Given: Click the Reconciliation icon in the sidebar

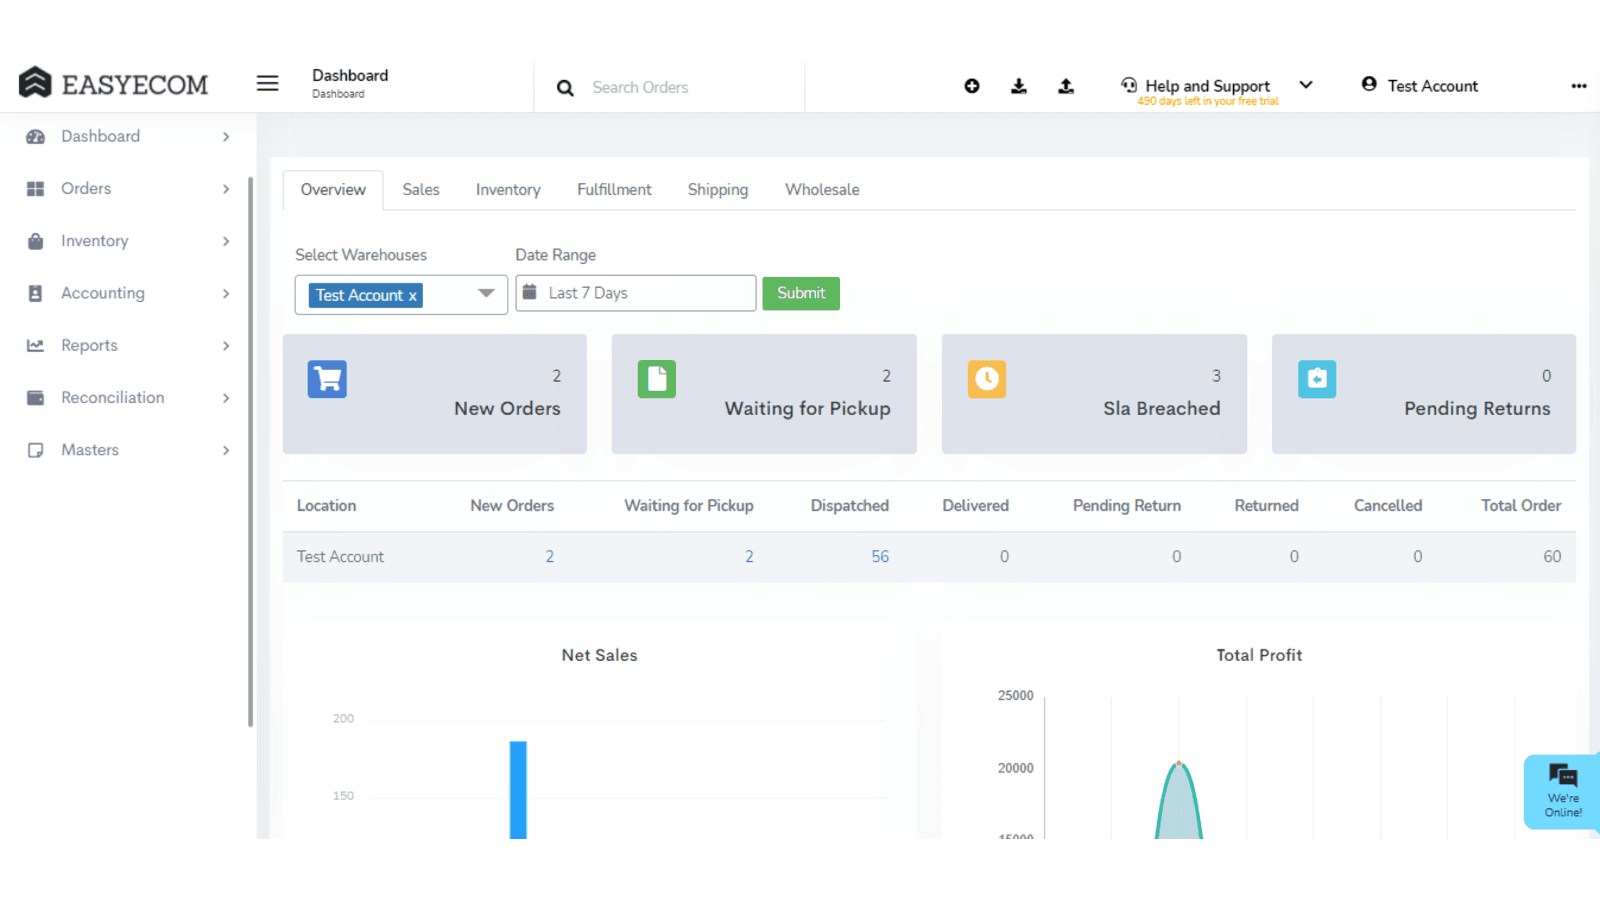Looking at the screenshot, I should (x=36, y=397).
